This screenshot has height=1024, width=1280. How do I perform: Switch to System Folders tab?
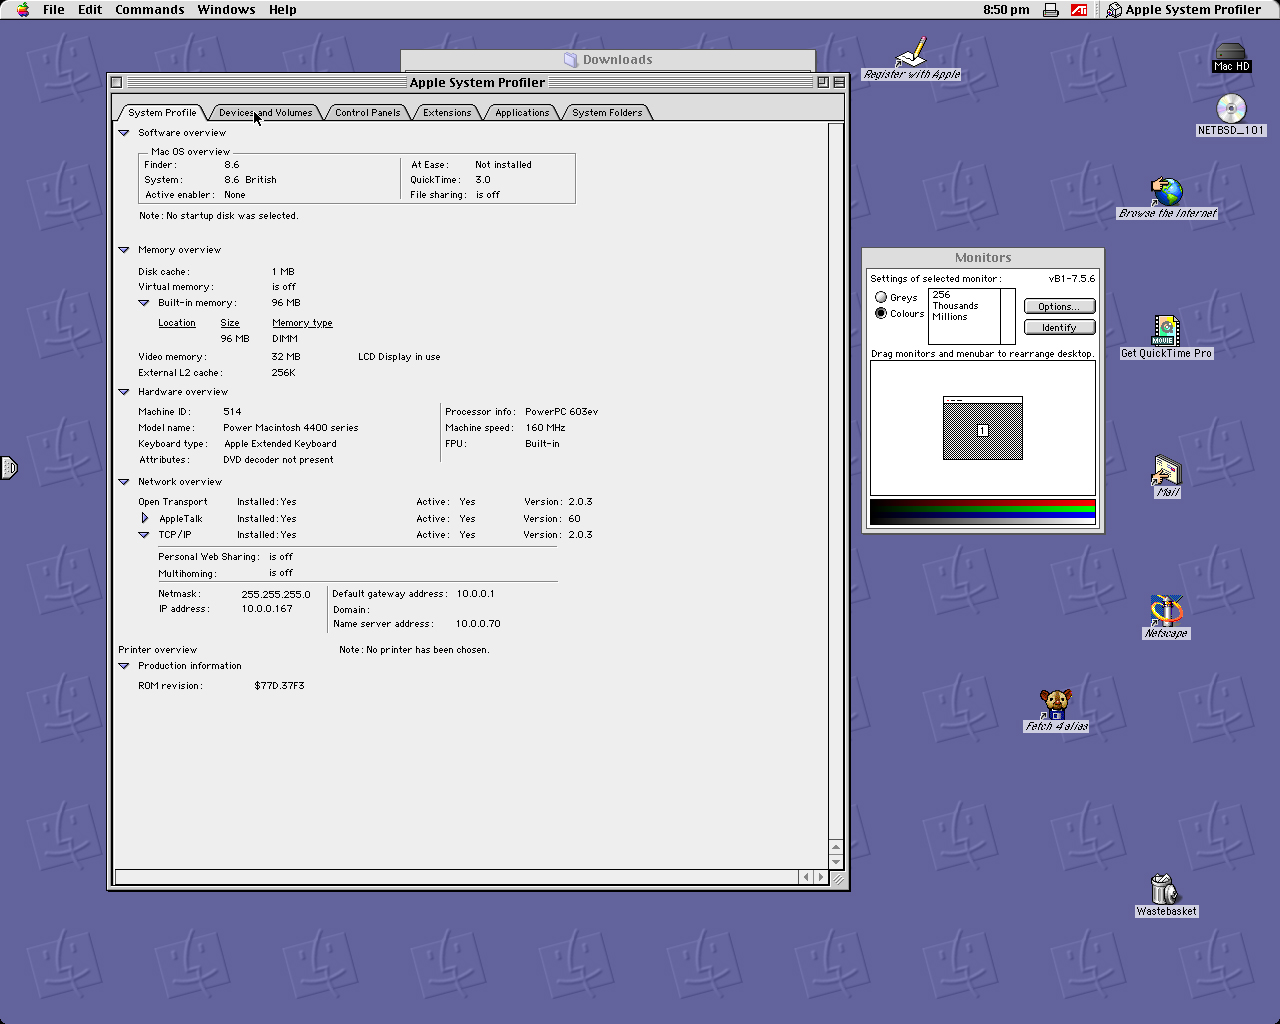click(608, 113)
